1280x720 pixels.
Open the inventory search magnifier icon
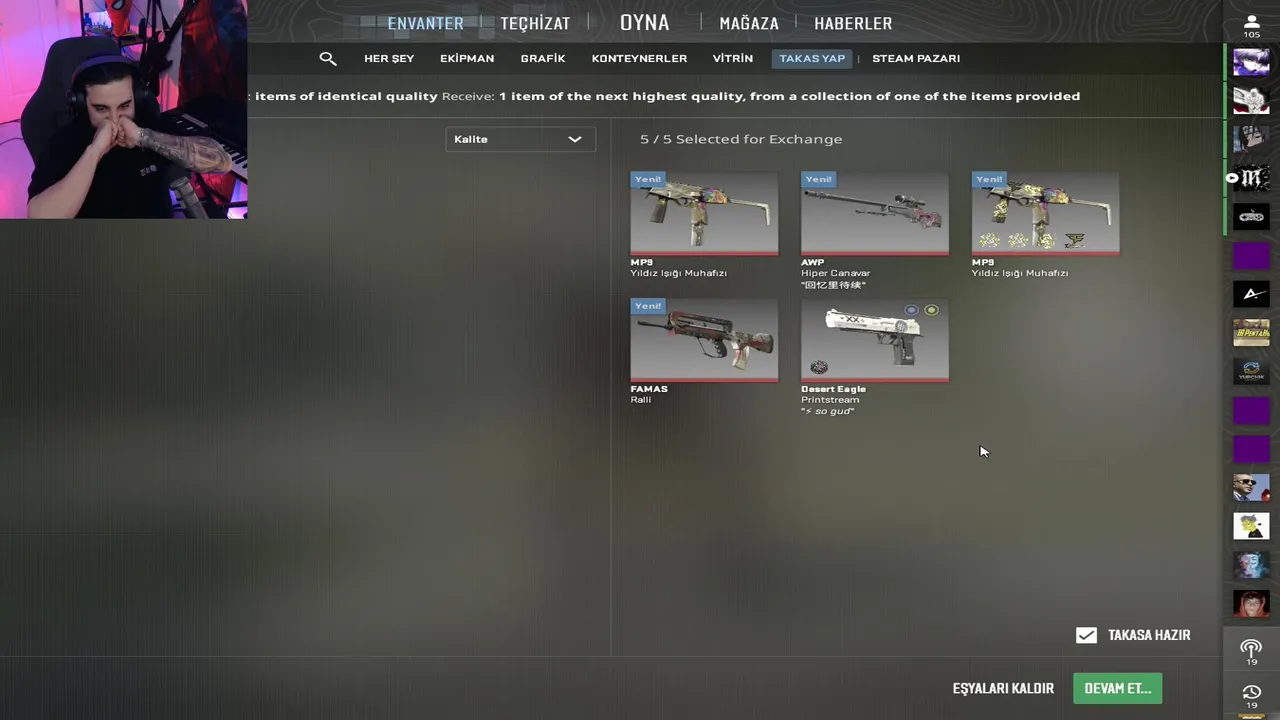[x=327, y=59]
